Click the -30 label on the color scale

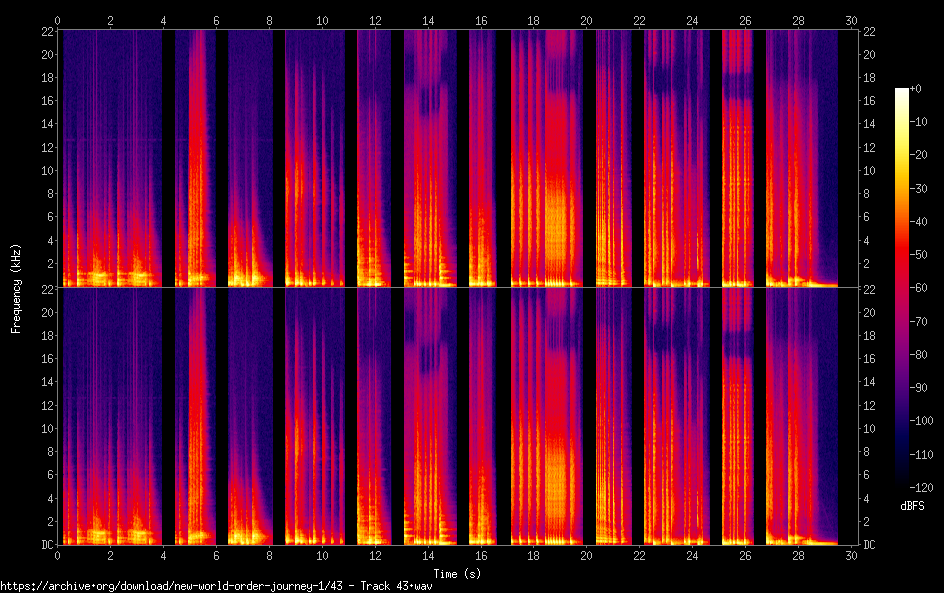click(x=920, y=190)
